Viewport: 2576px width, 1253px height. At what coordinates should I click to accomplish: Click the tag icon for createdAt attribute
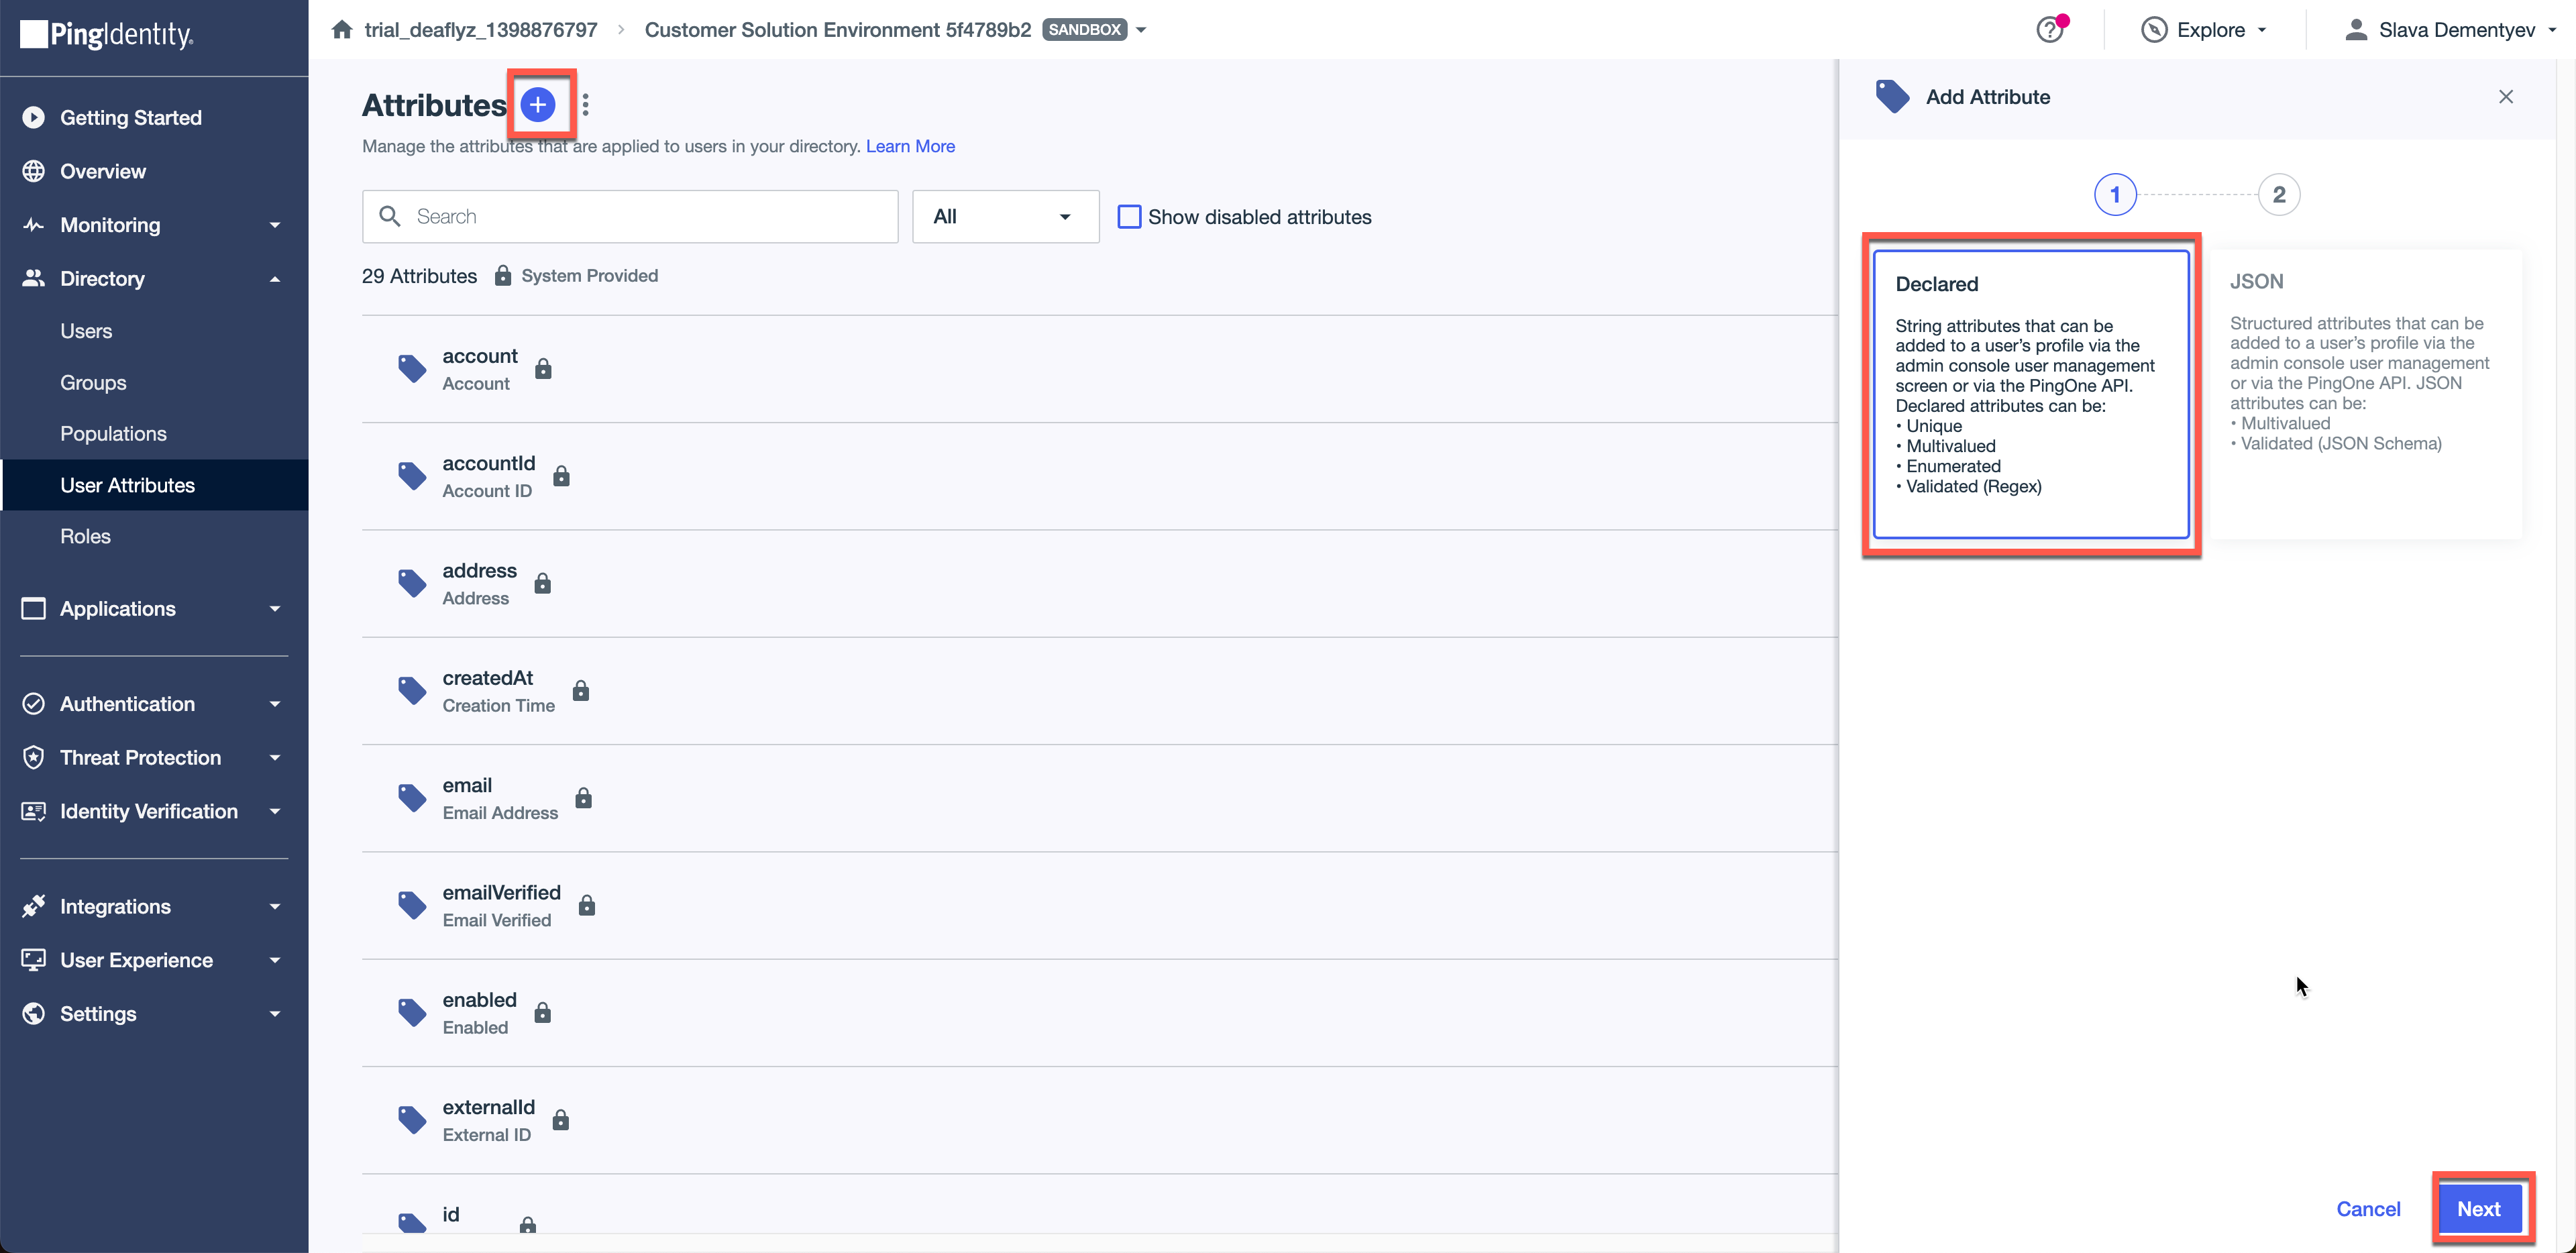click(412, 690)
